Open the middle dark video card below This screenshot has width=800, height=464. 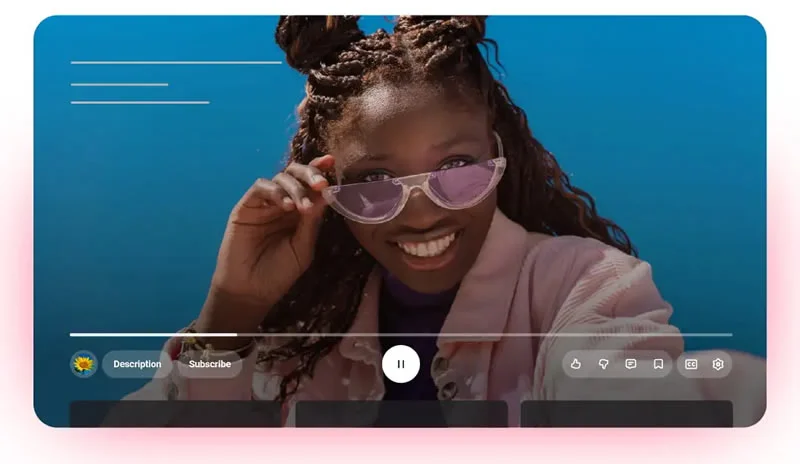(401, 414)
